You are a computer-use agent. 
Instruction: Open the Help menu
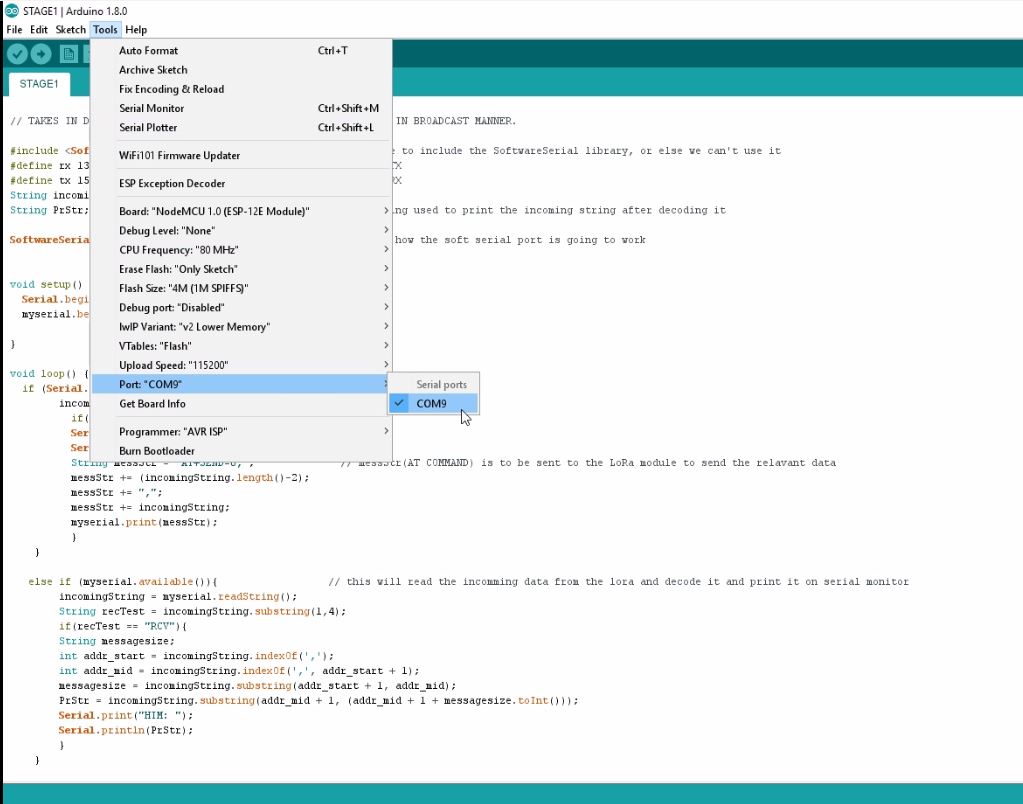(136, 29)
